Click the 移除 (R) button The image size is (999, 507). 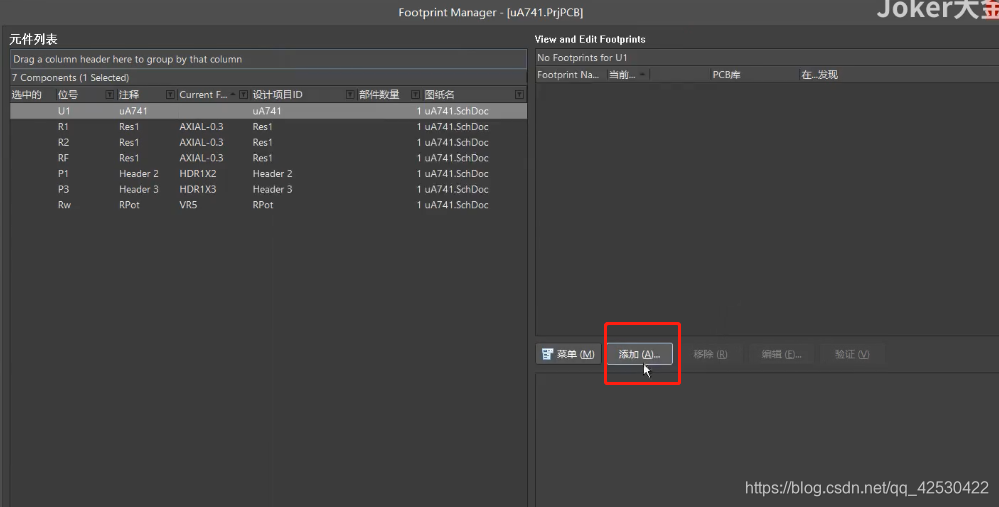(710, 354)
